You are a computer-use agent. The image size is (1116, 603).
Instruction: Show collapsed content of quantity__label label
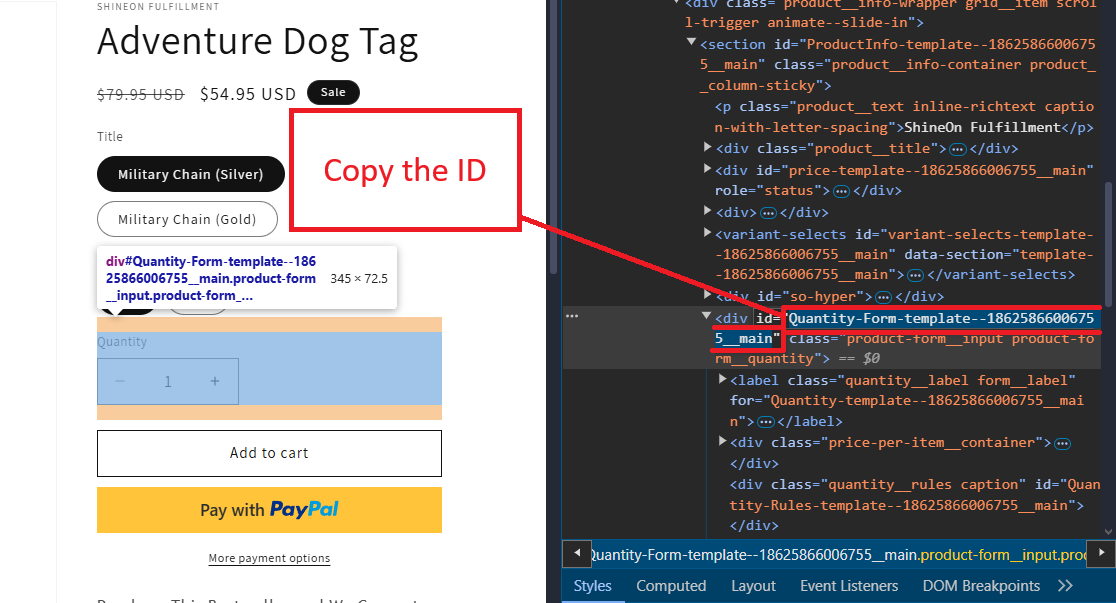click(765, 422)
